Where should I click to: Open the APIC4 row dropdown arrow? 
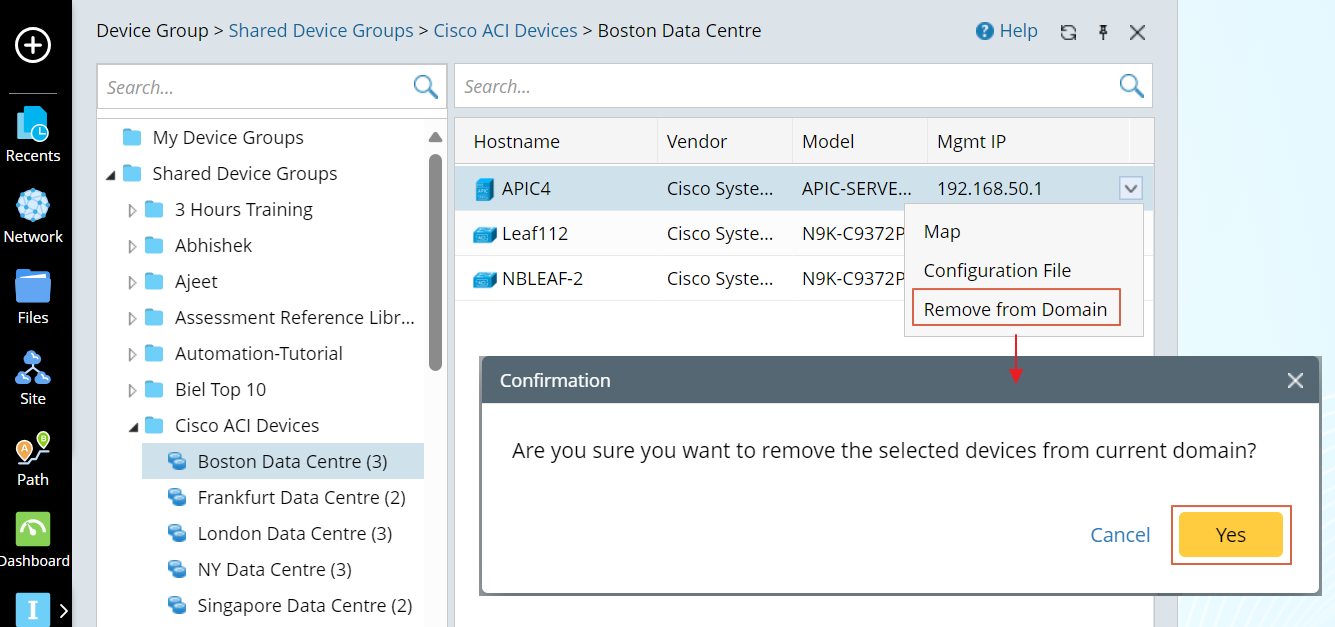[x=1130, y=188]
